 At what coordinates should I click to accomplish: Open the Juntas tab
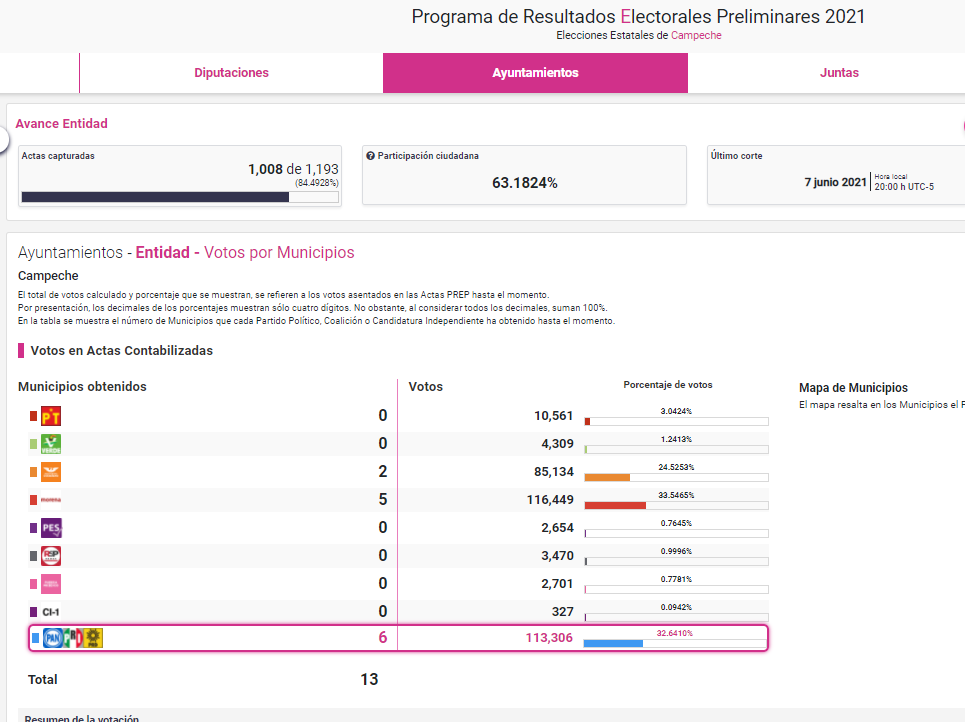(838, 73)
